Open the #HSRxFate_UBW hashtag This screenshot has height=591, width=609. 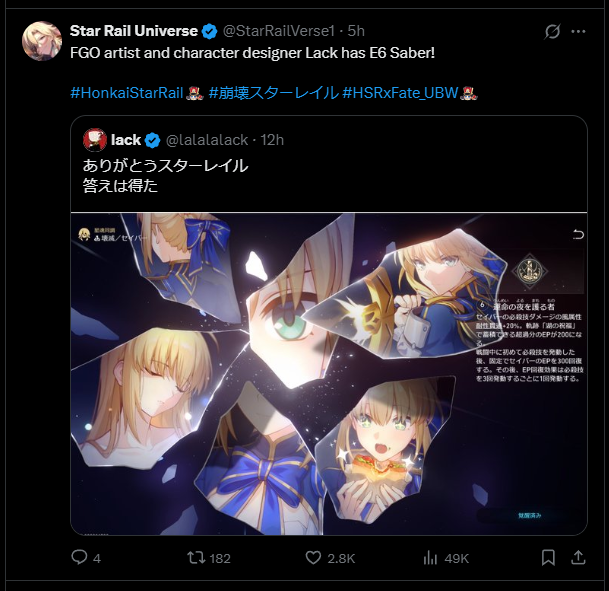pos(400,93)
